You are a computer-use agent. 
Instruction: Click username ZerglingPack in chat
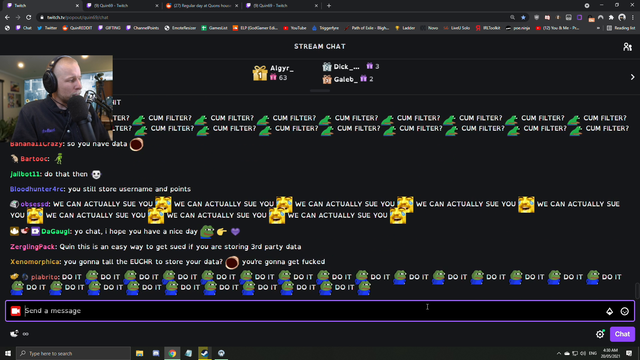click(33, 247)
